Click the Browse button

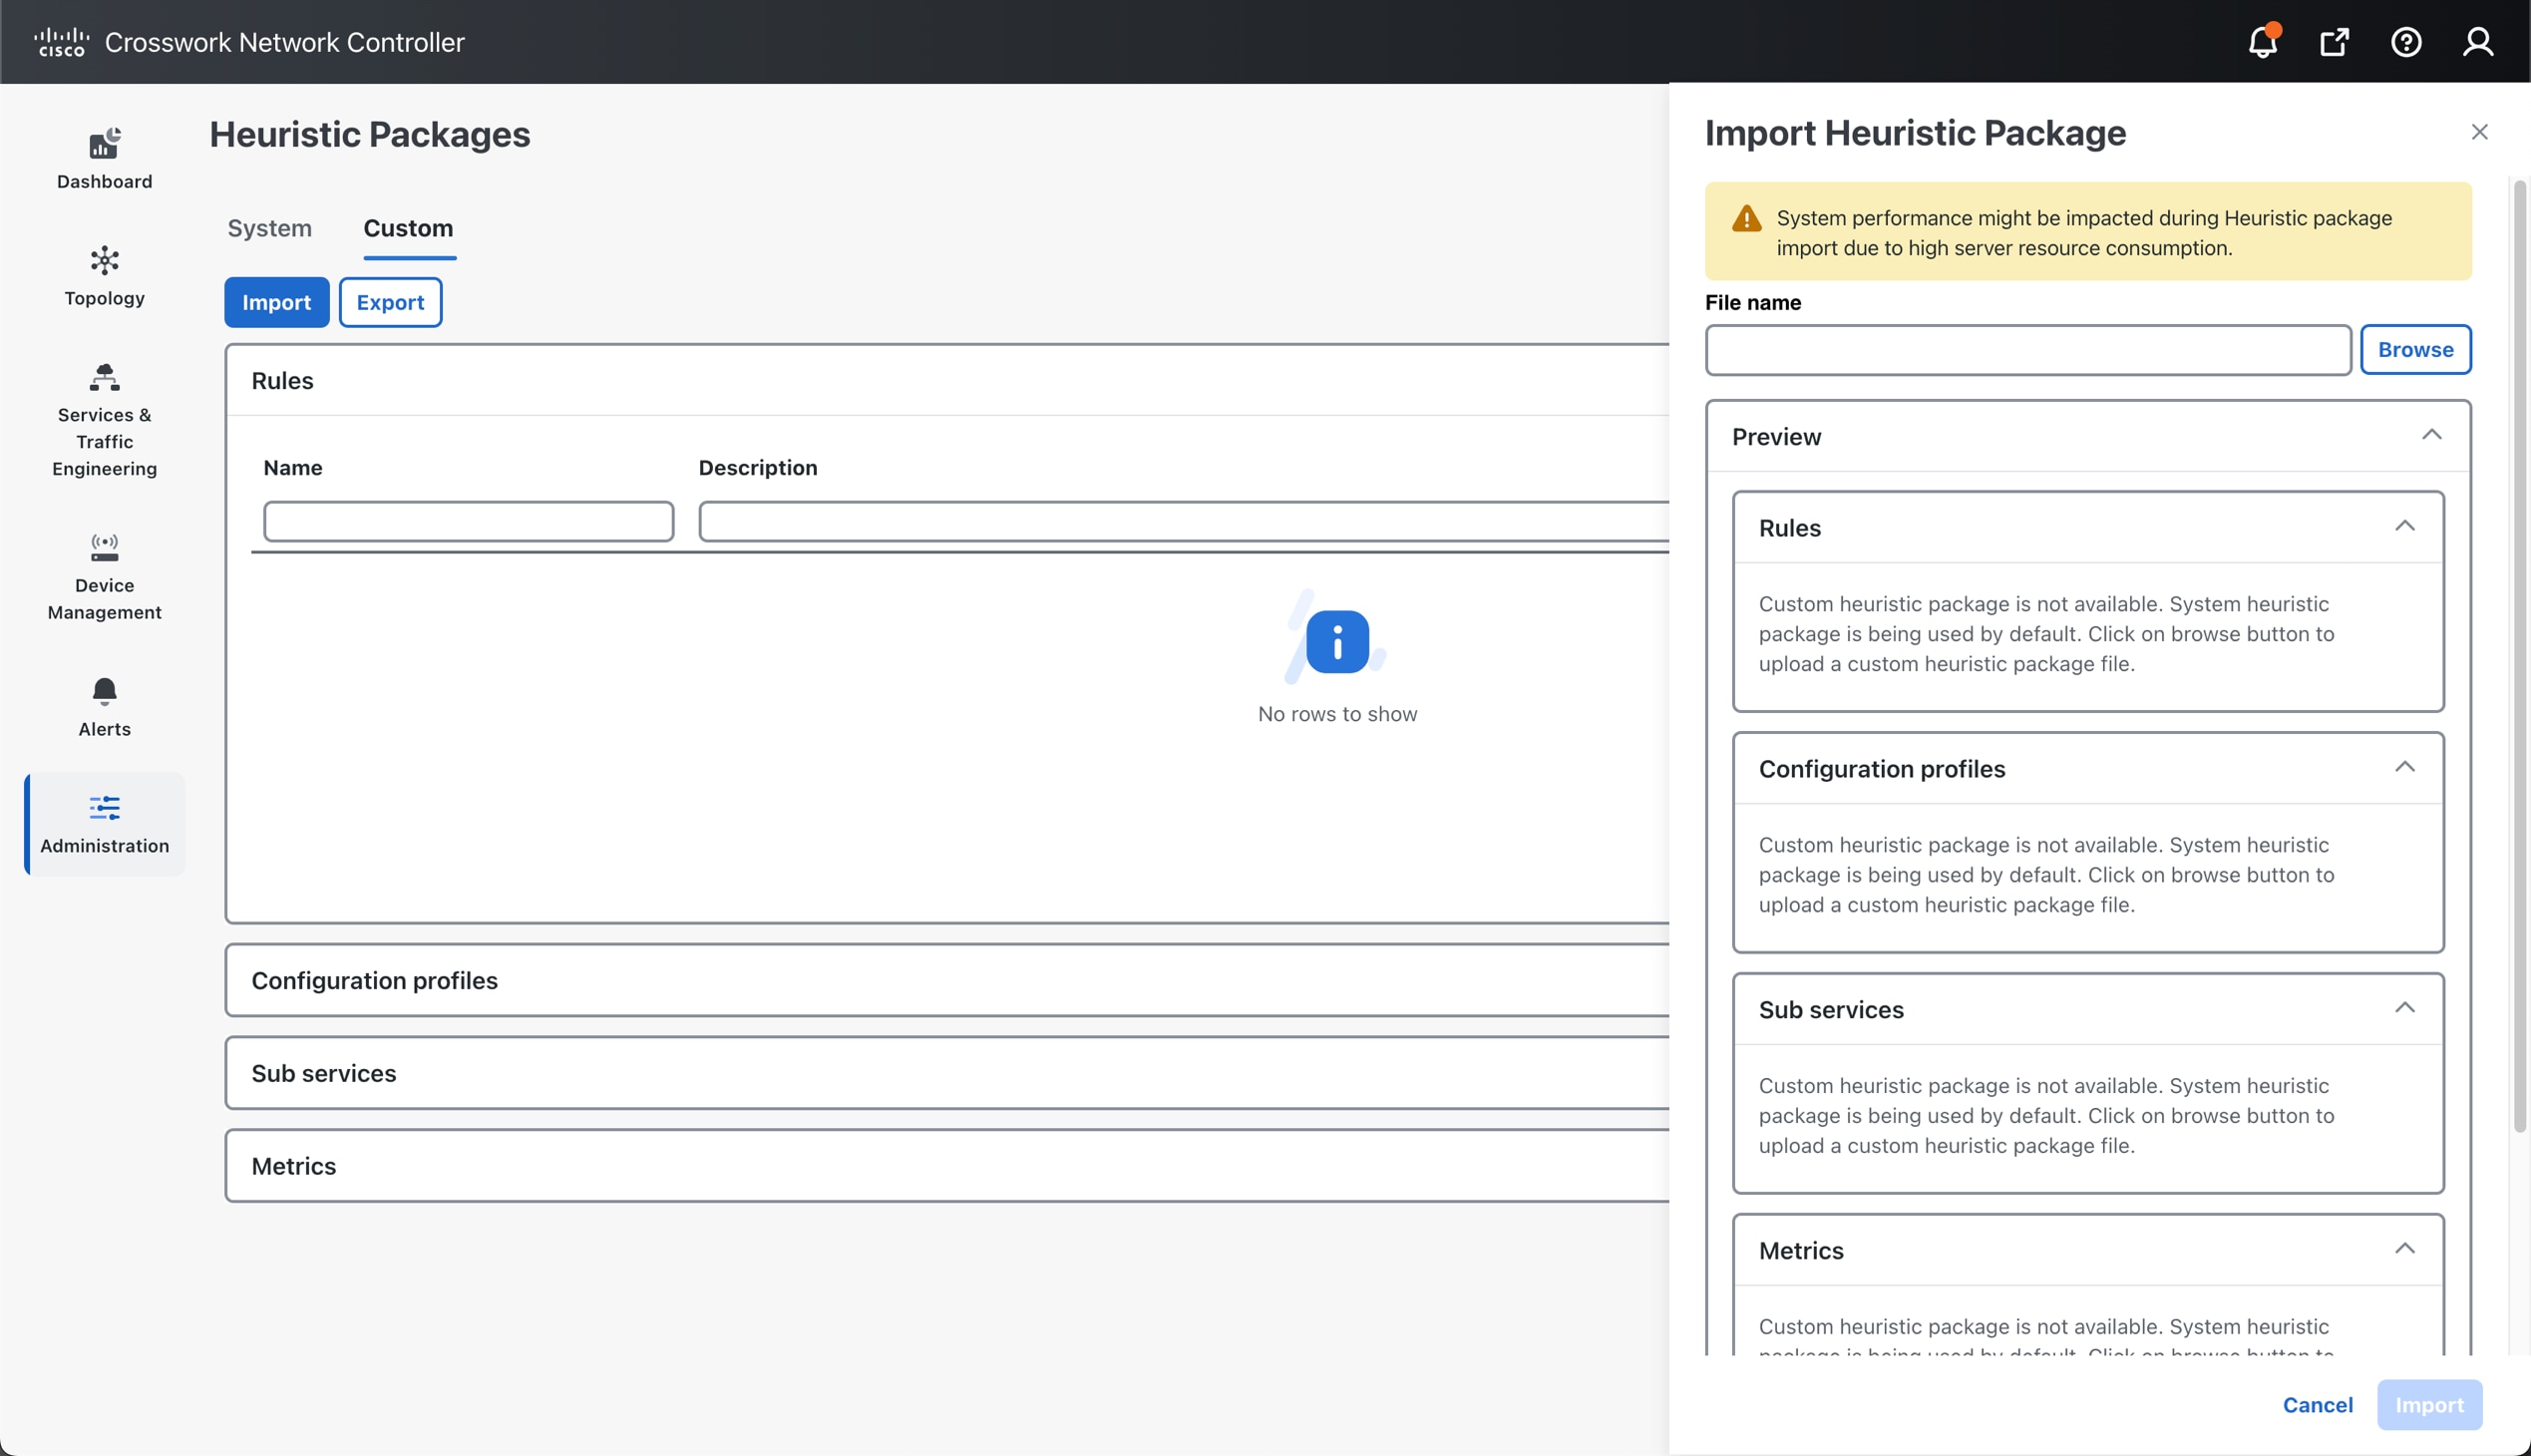2415,349
